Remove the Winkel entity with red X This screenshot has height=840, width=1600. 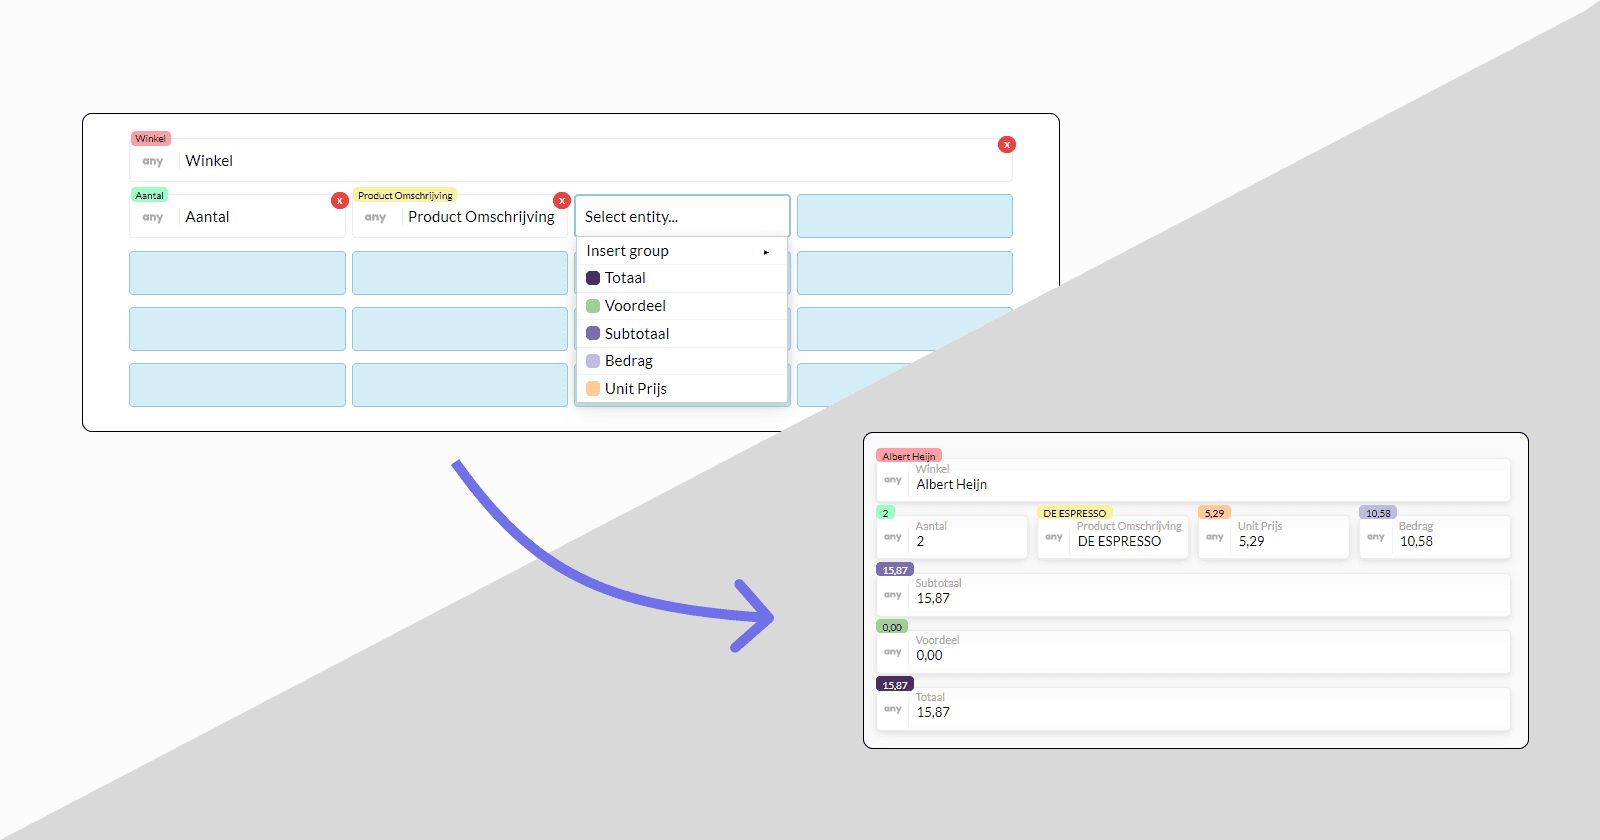pyautogui.click(x=1007, y=145)
